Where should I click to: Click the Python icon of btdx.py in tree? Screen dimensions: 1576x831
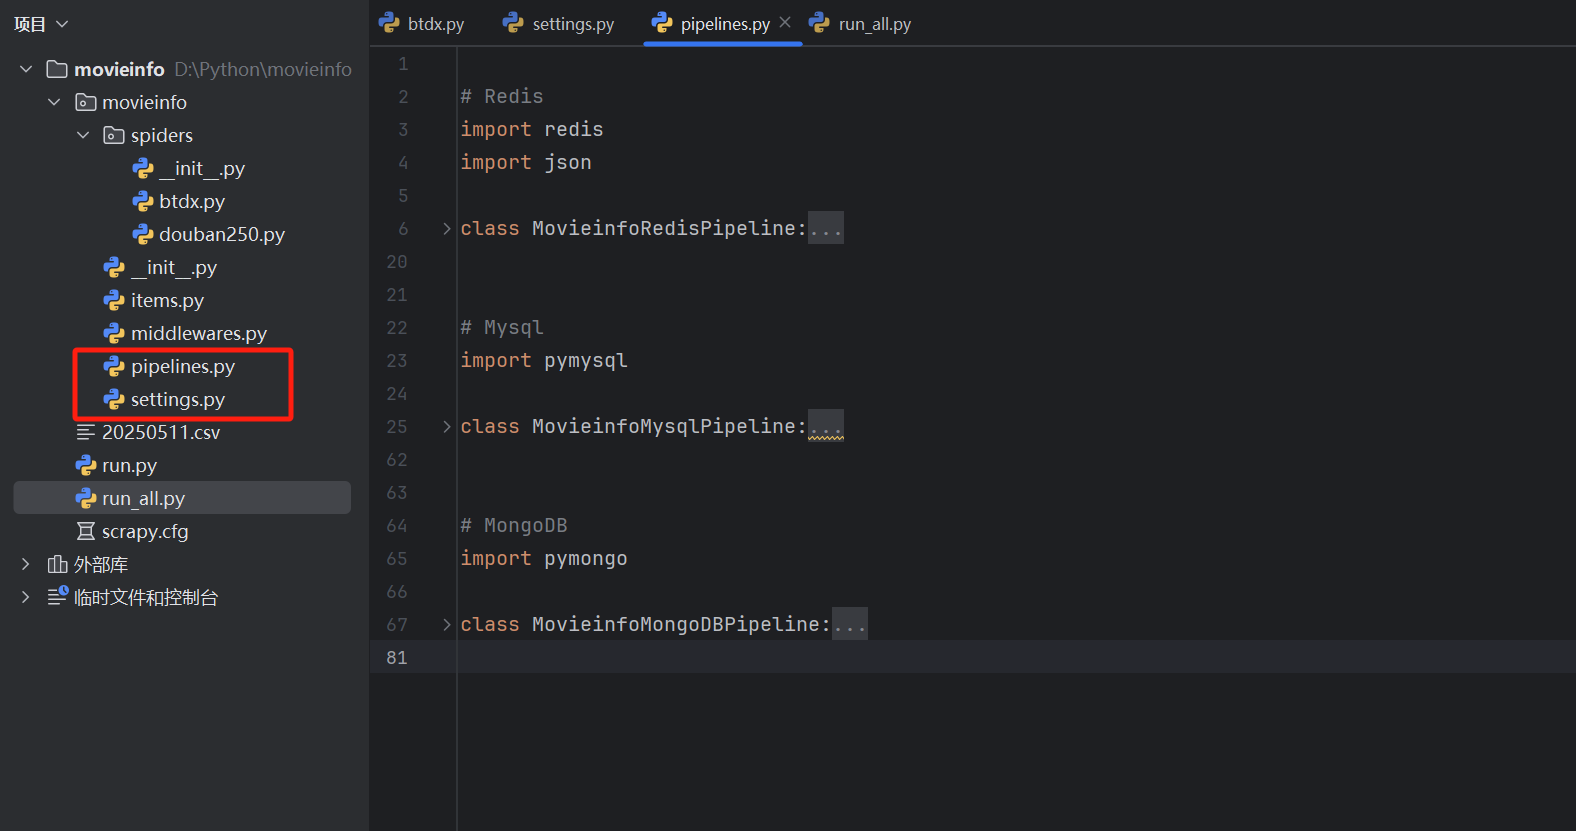[143, 201]
